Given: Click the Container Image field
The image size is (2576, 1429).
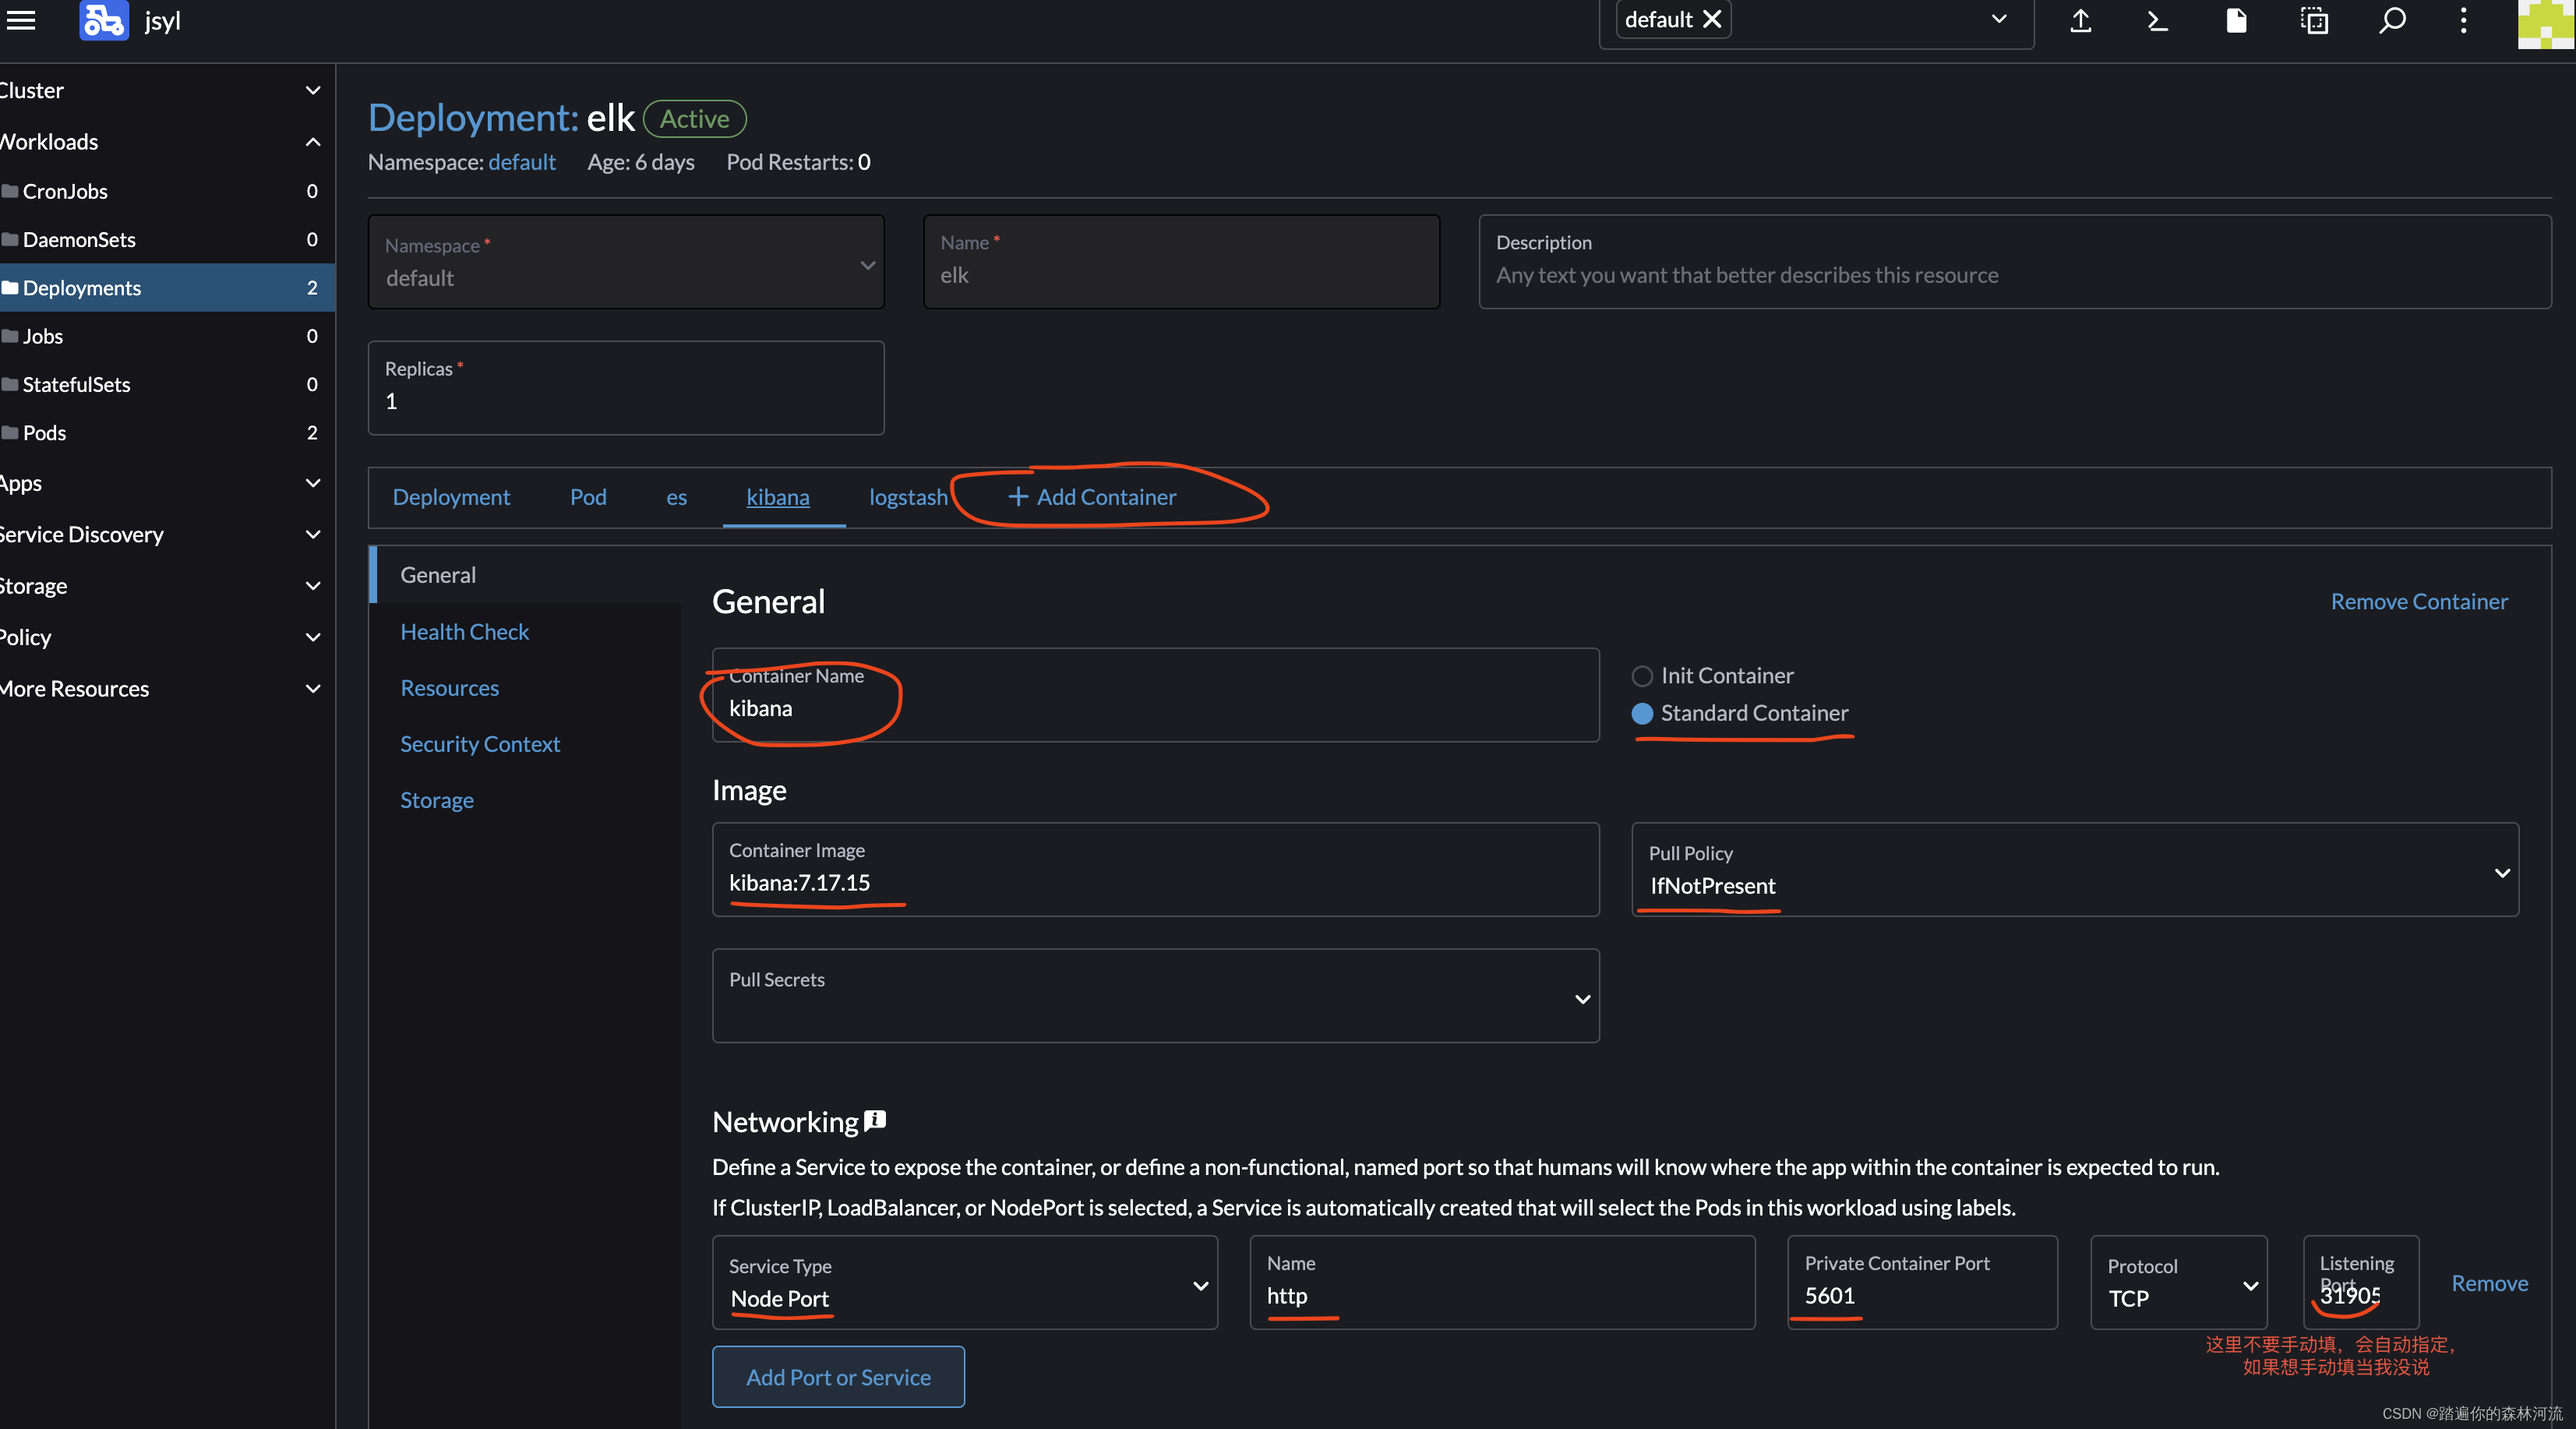Looking at the screenshot, I should click(x=1155, y=869).
